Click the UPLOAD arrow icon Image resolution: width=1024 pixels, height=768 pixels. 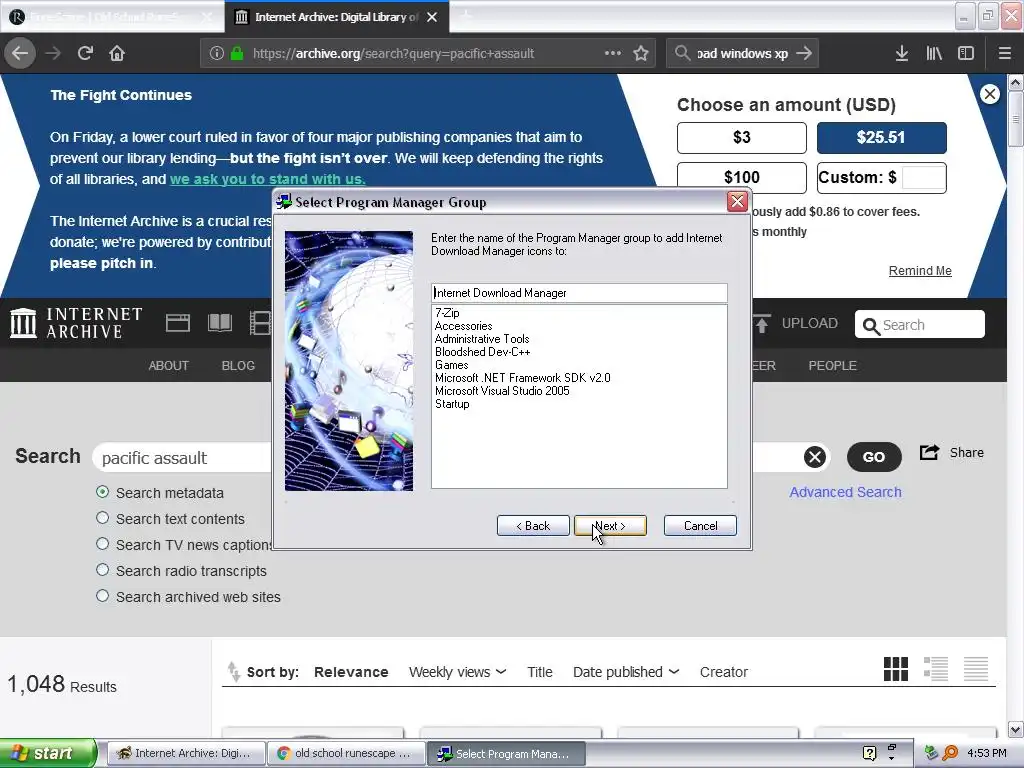(762, 323)
